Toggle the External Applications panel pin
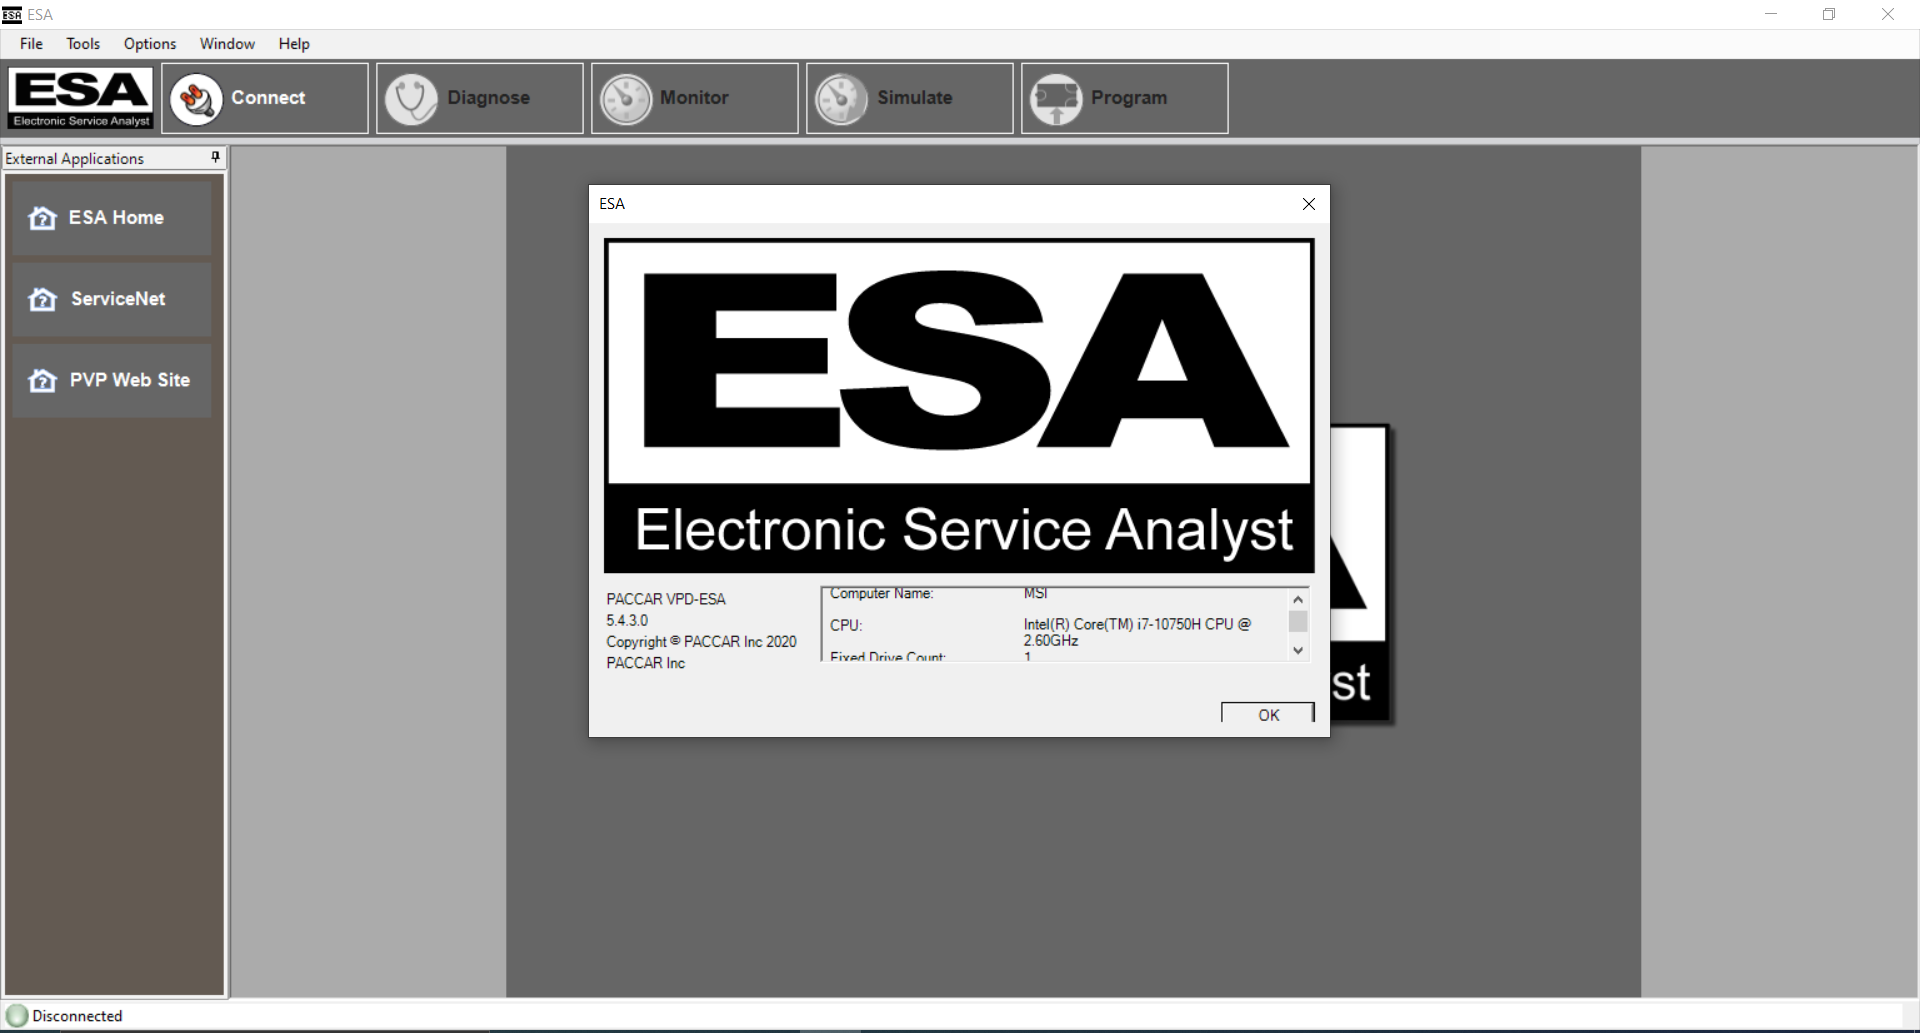This screenshot has width=1920, height=1033. click(214, 157)
